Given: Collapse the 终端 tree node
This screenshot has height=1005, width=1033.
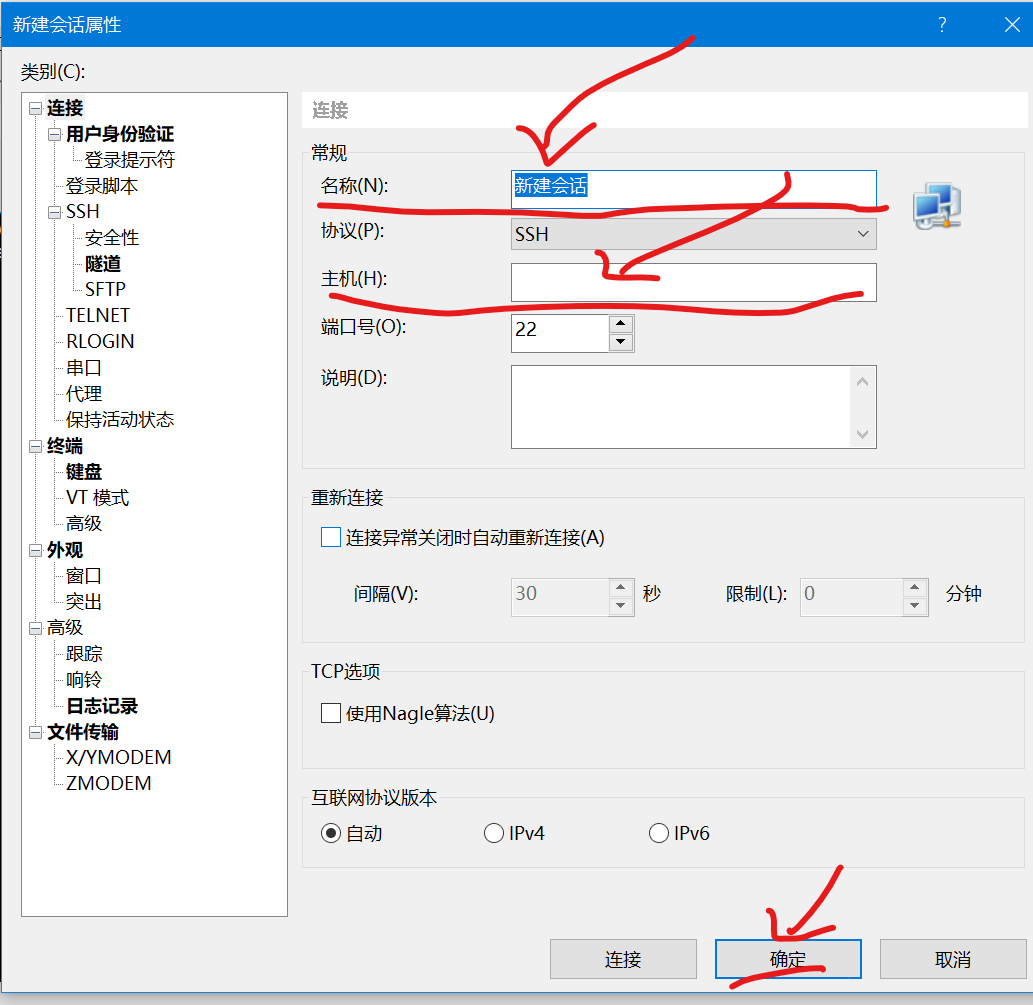Looking at the screenshot, I should [37, 446].
